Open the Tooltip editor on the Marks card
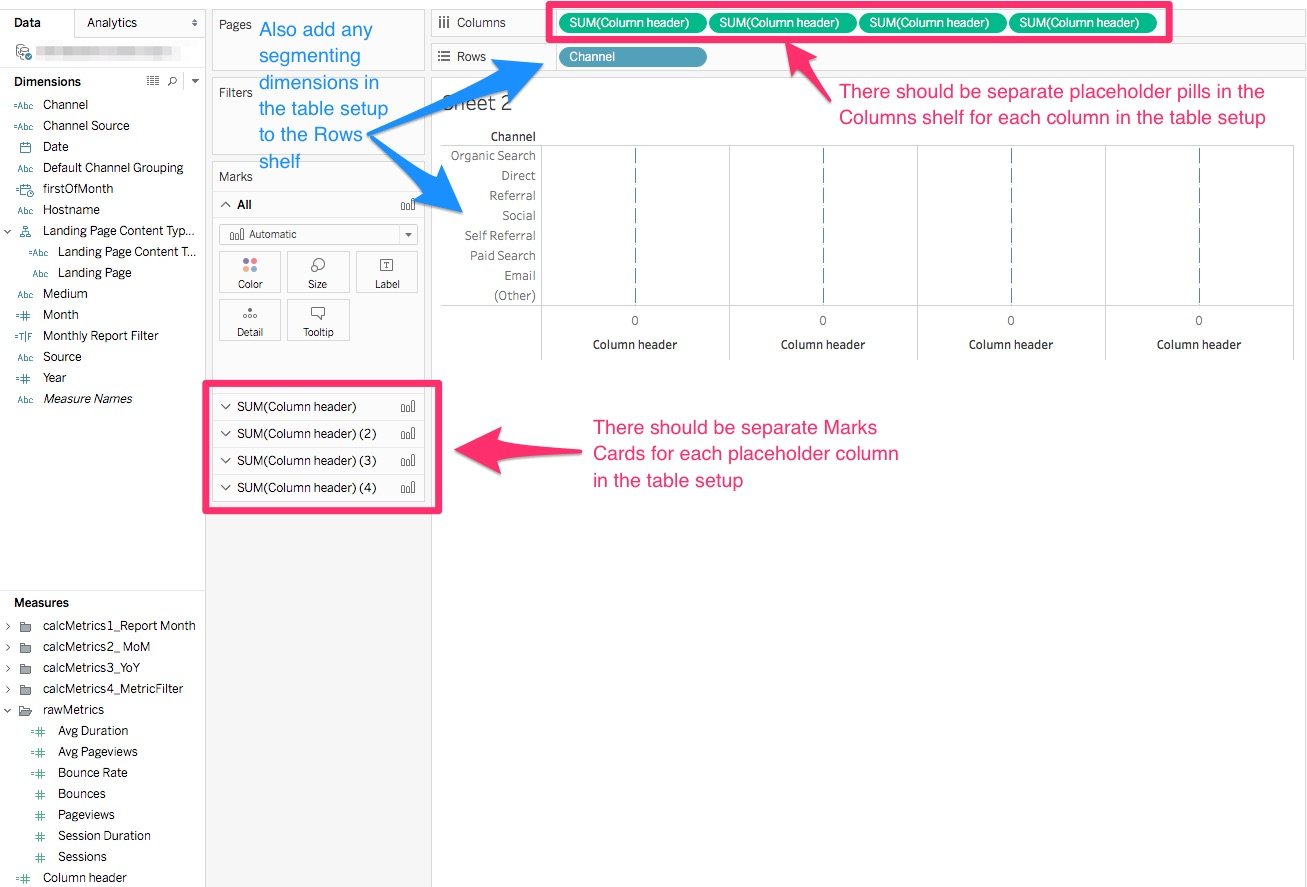The width and height of the screenshot is (1307, 887). 318,320
